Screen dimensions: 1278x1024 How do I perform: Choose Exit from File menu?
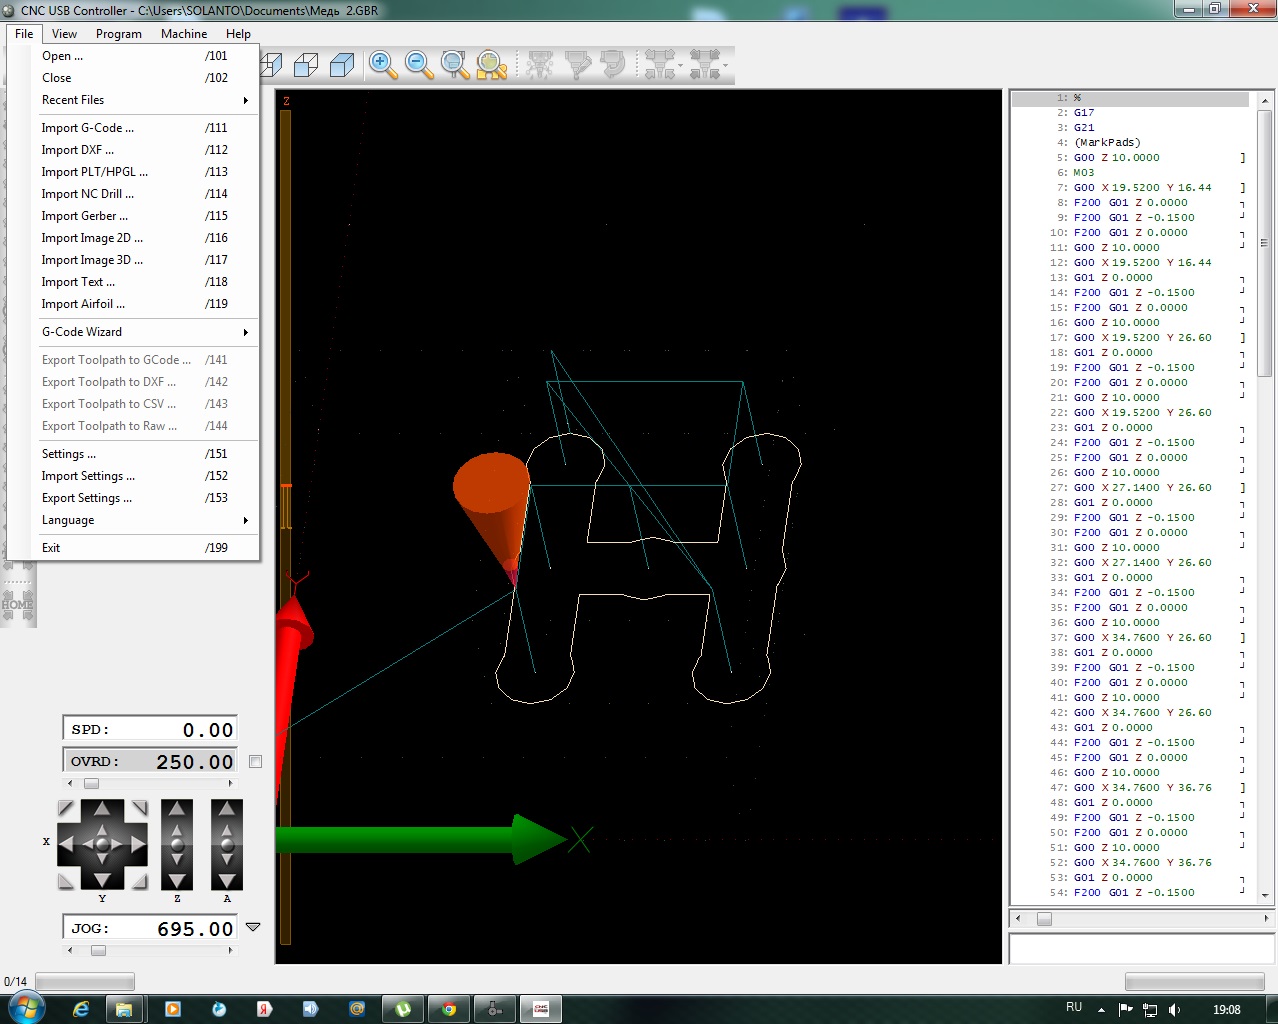pyautogui.click(x=133, y=548)
